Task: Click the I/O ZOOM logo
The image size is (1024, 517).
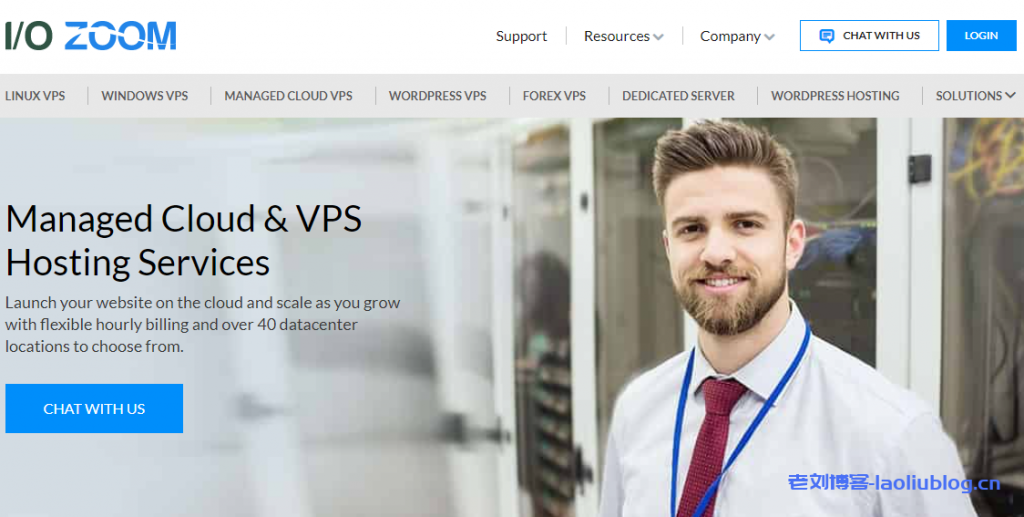Action: [91, 36]
